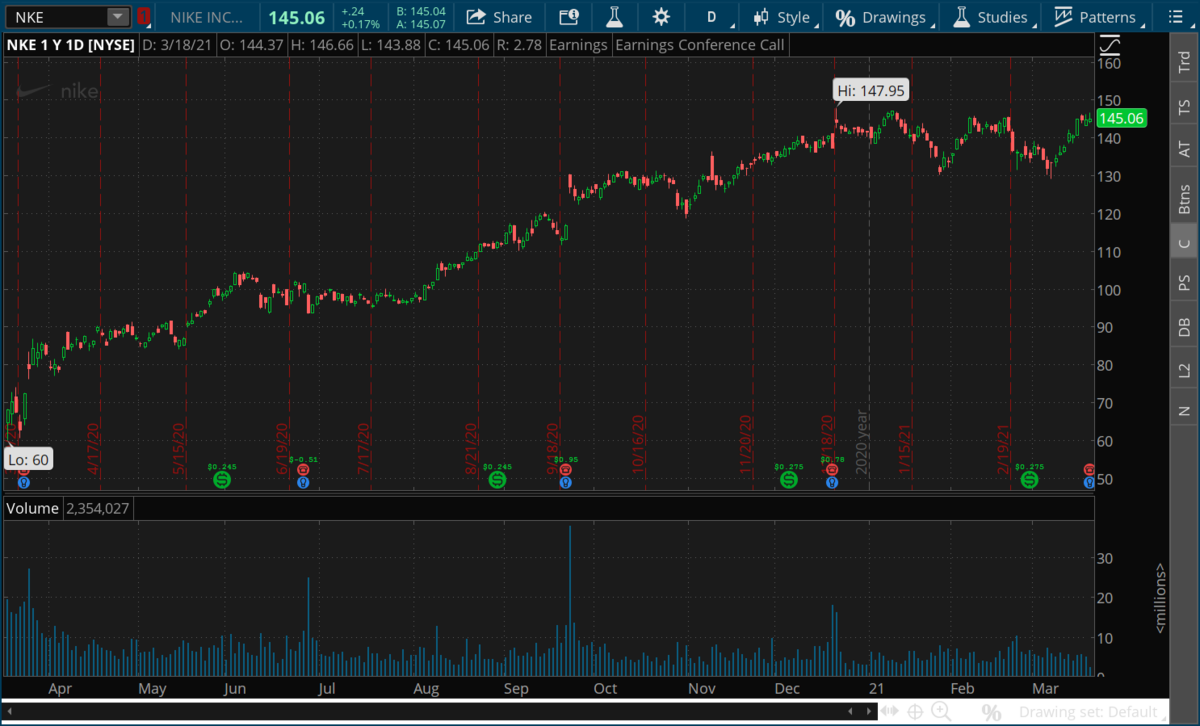Select the crosshair pointer icon on bottom bar

(x=915, y=712)
